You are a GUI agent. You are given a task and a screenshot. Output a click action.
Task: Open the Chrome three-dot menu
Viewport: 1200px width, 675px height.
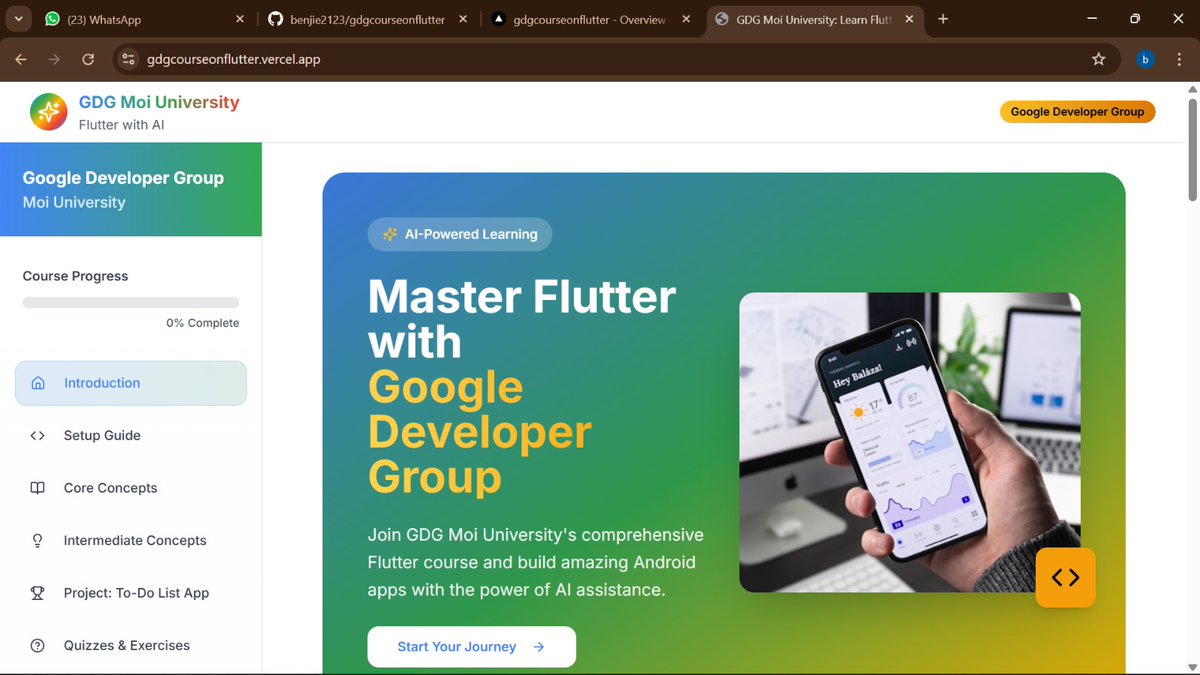1179,59
